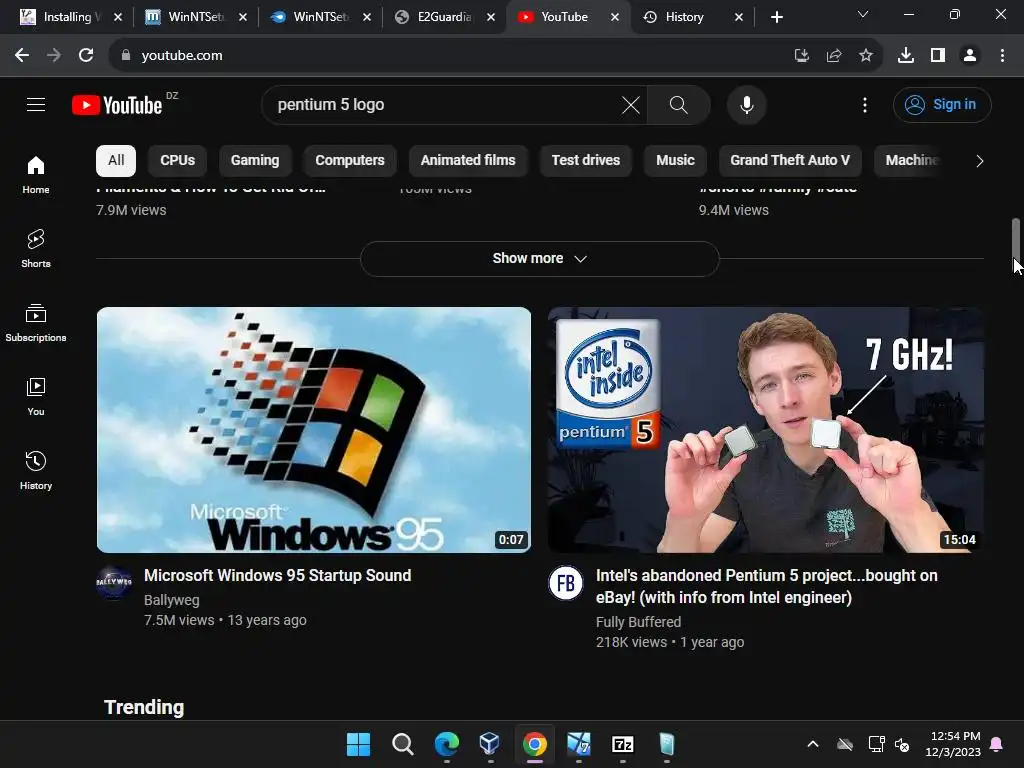Expand the Show more section
The image size is (1024, 768).
click(539, 259)
